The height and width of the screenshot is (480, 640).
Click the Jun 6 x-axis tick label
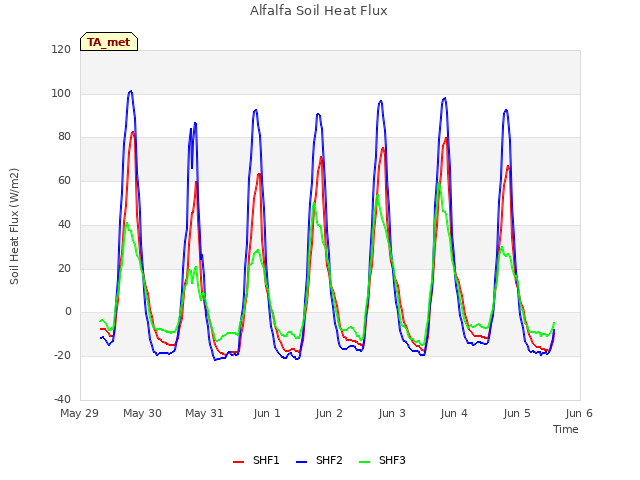tap(579, 413)
